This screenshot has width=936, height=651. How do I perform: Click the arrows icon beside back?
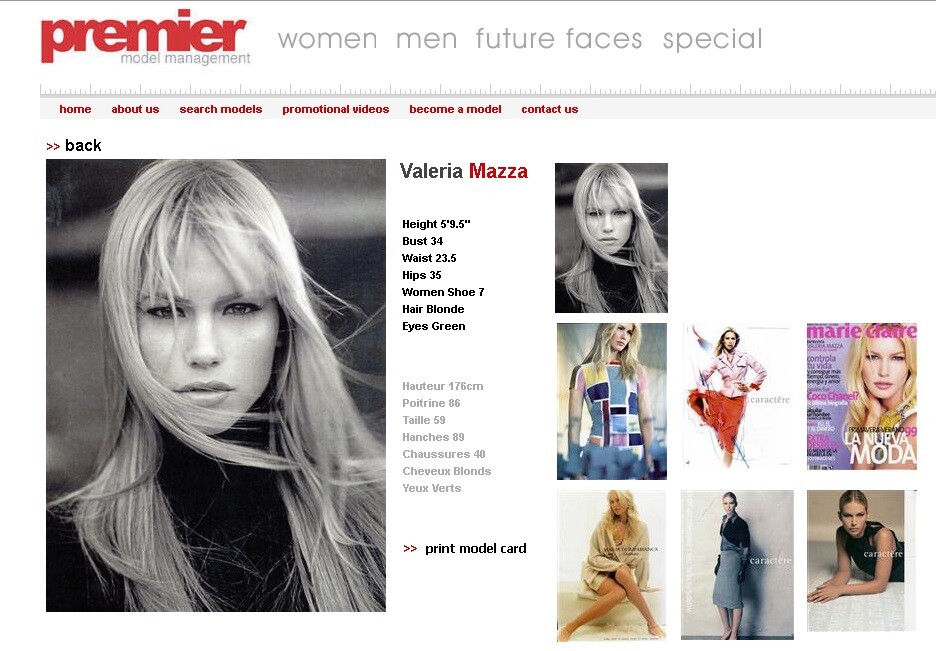tap(53, 146)
